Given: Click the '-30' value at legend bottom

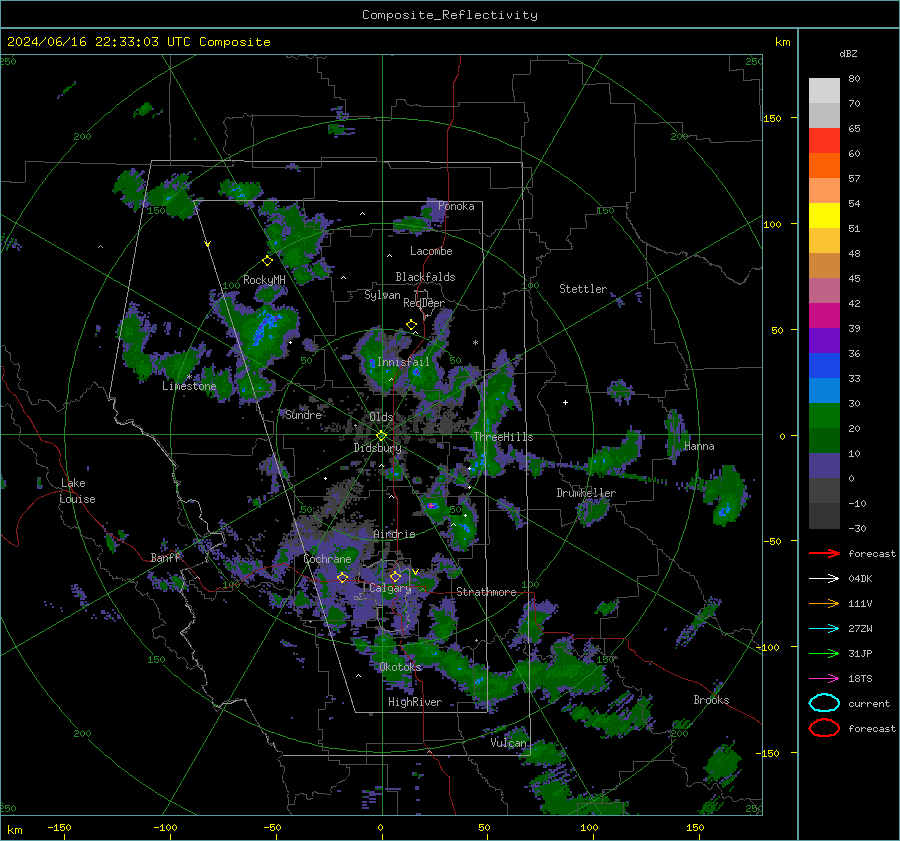Looking at the screenshot, I should coord(857,528).
